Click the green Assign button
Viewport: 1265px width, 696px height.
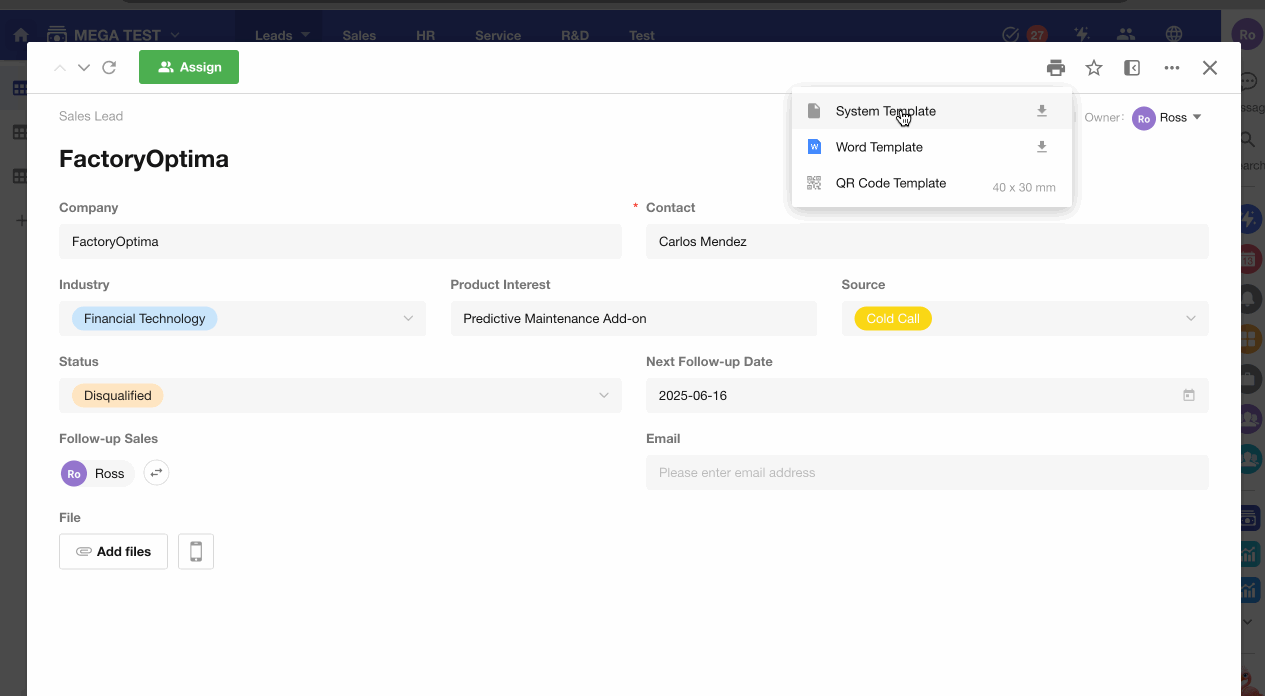[x=189, y=67]
